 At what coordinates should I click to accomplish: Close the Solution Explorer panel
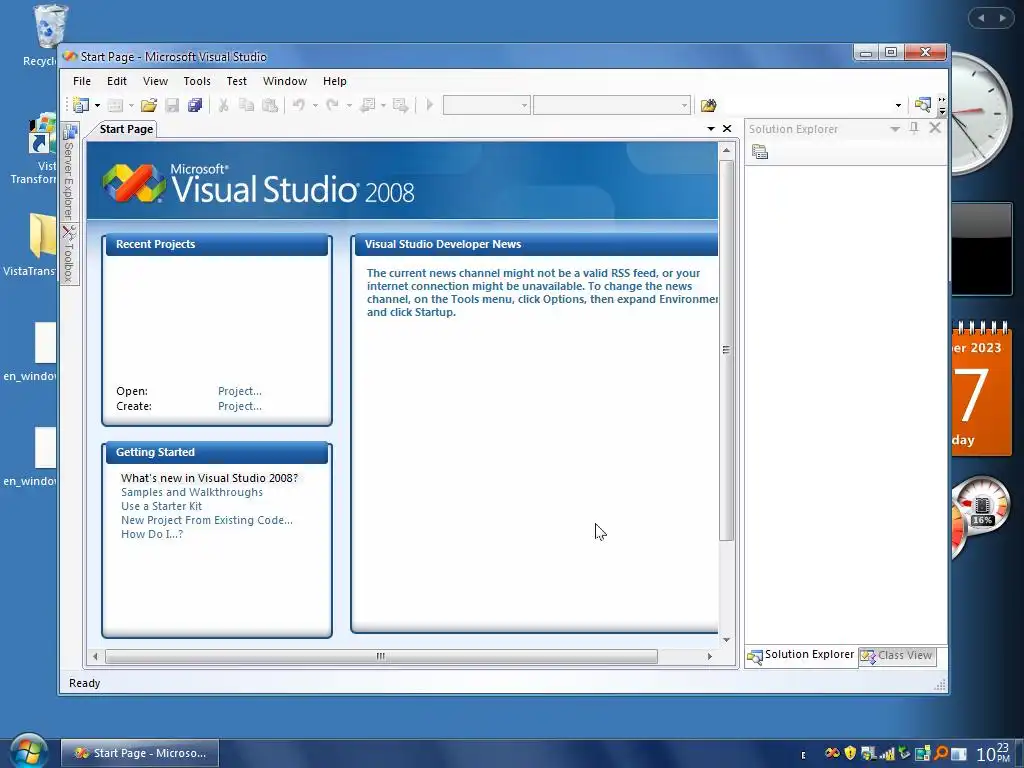935,128
